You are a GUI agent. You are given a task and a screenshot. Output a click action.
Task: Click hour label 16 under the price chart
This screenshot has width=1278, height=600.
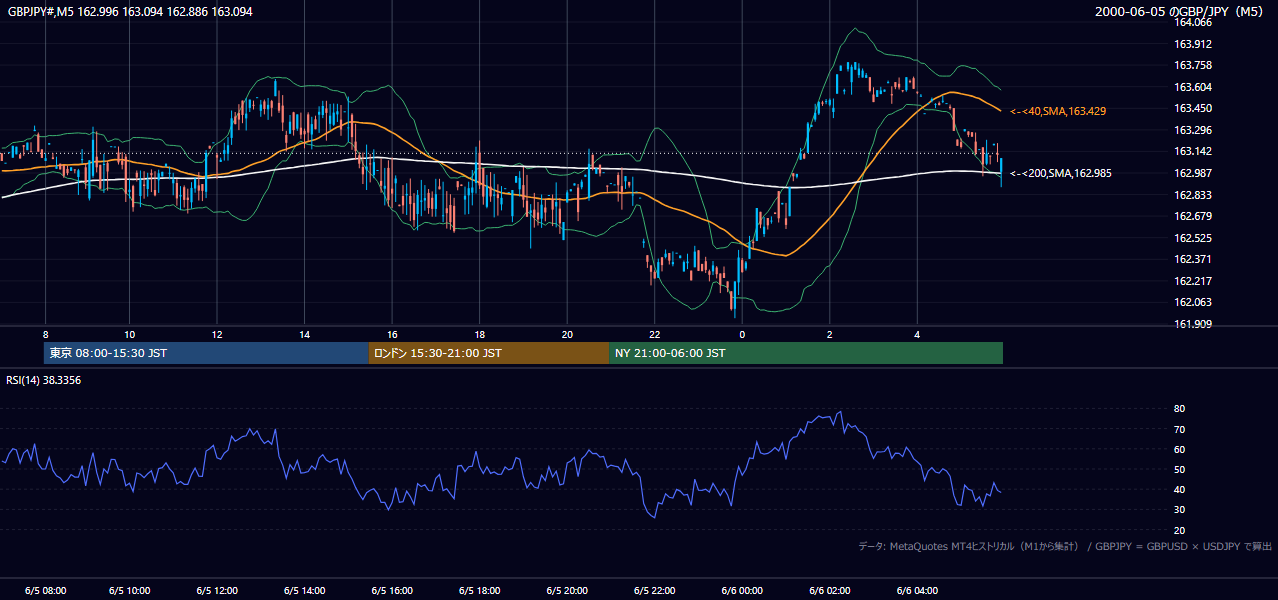coord(392,334)
